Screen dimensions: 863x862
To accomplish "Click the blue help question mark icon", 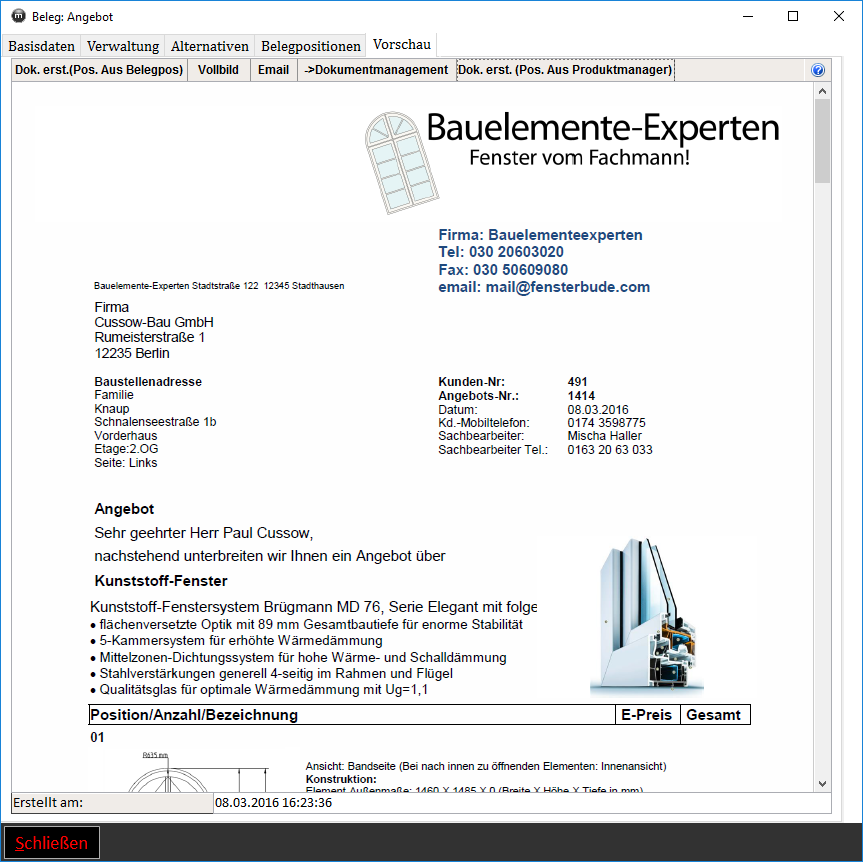I will point(817,70).
